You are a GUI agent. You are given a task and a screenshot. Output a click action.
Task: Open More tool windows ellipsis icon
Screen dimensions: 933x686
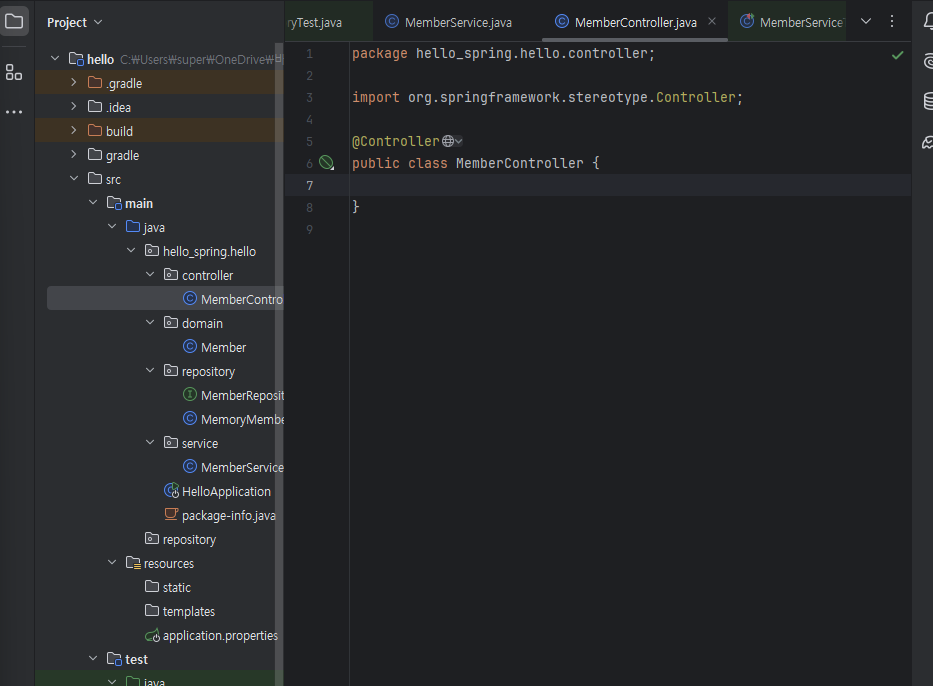pos(14,111)
